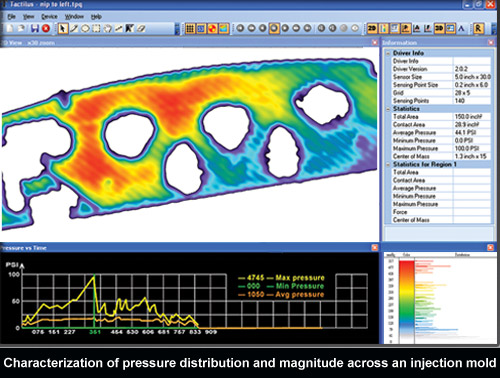Select the ellipse region tool
Image resolution: width=500 pixels, height=378 pixels.
point(85,29)
